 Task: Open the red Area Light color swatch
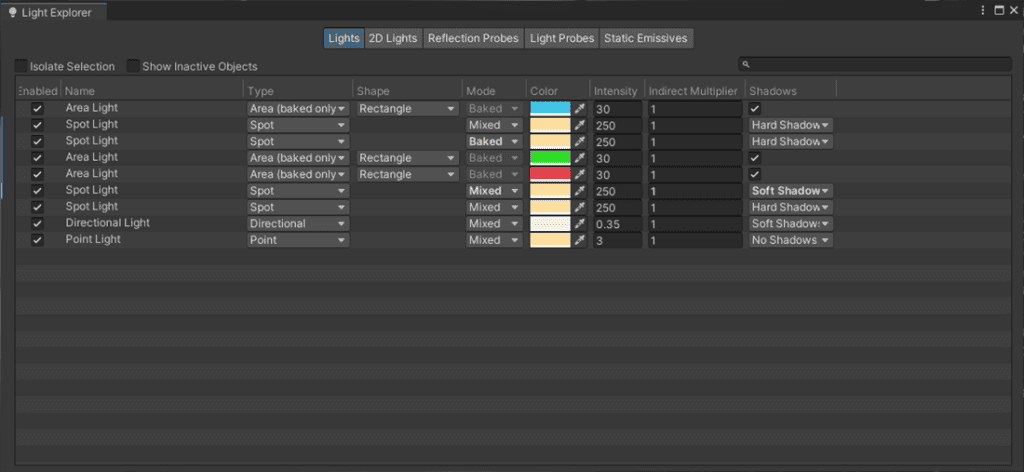551,174
